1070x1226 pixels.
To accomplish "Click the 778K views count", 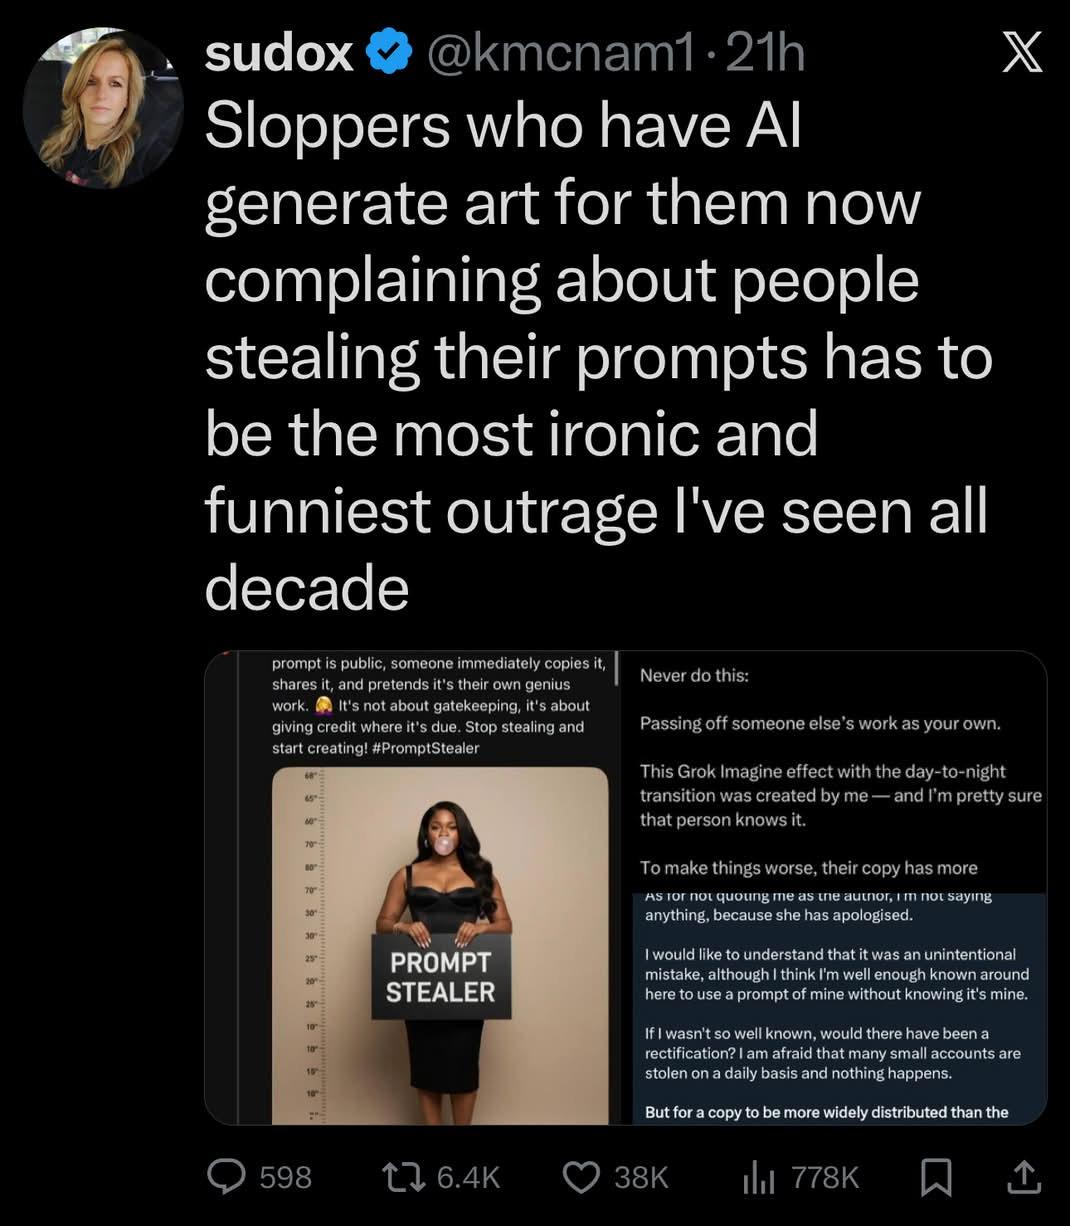I will [x=825, y=1177].
